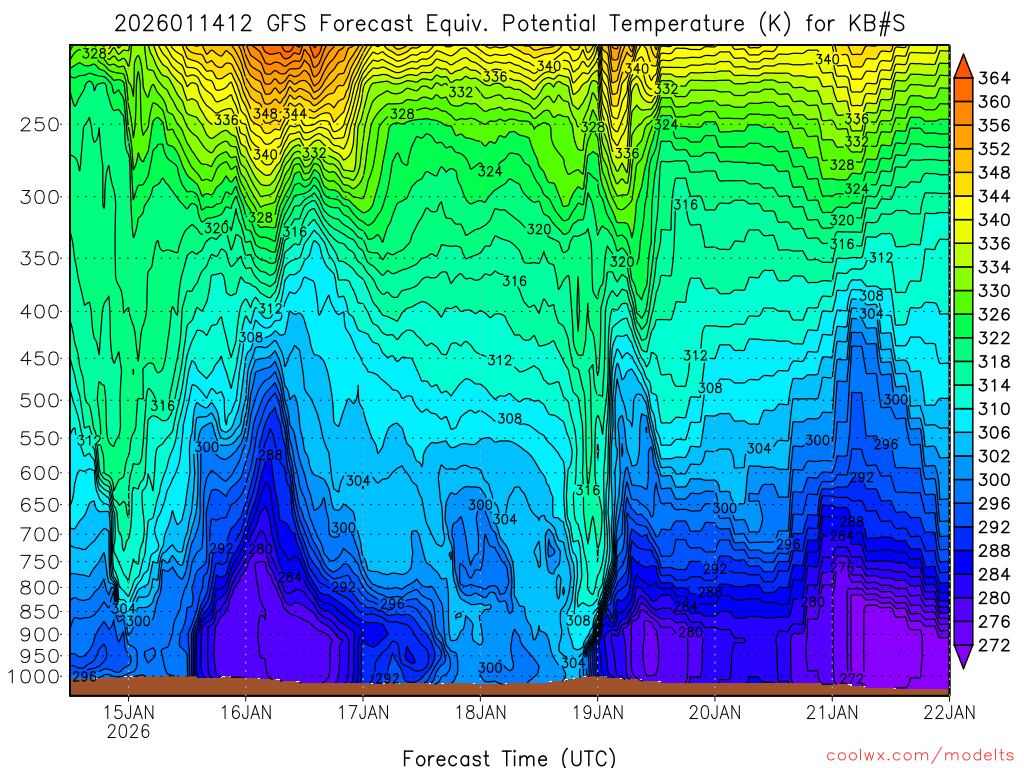Viewport: 1024px width, 768px height.
Task: Select the 15JAN date label on x-axis
Action: click(x=129, y=712)
